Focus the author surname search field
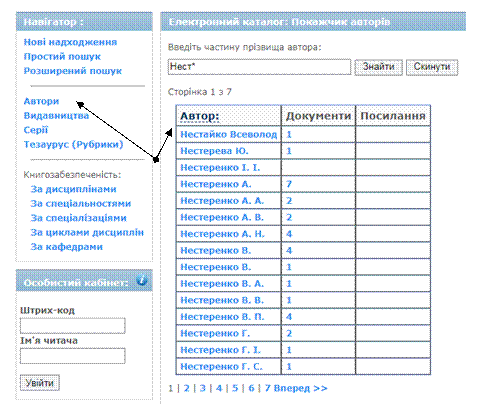The image size is (477, 412). (x=259, y=67)
